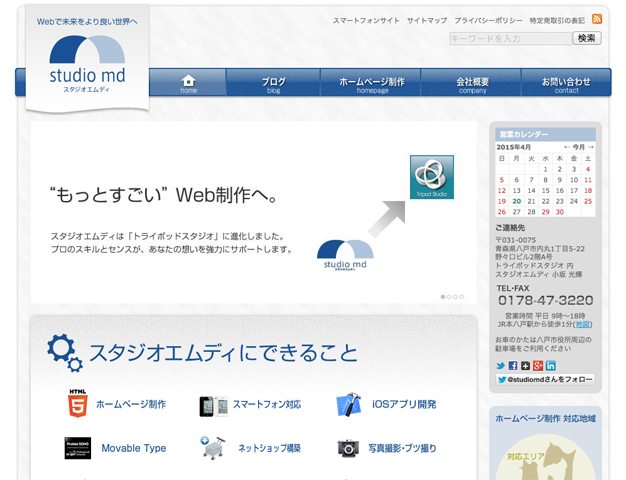The image size is (626, 480).
Task: Click calendar date 29
Action: pos(545,212)
